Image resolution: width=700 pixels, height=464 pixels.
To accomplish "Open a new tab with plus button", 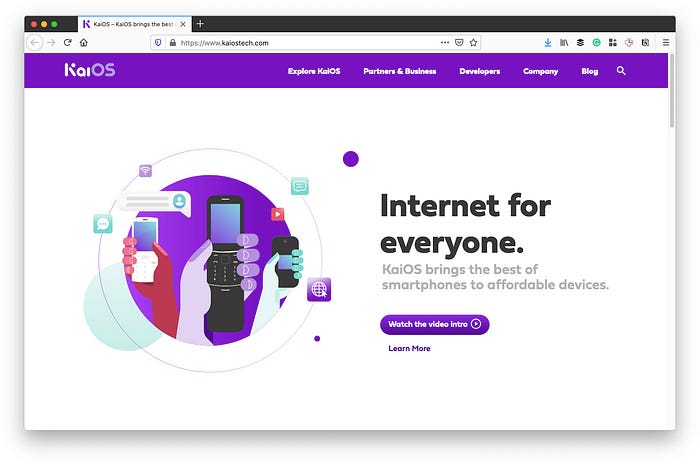I will [x=200, y=24].
